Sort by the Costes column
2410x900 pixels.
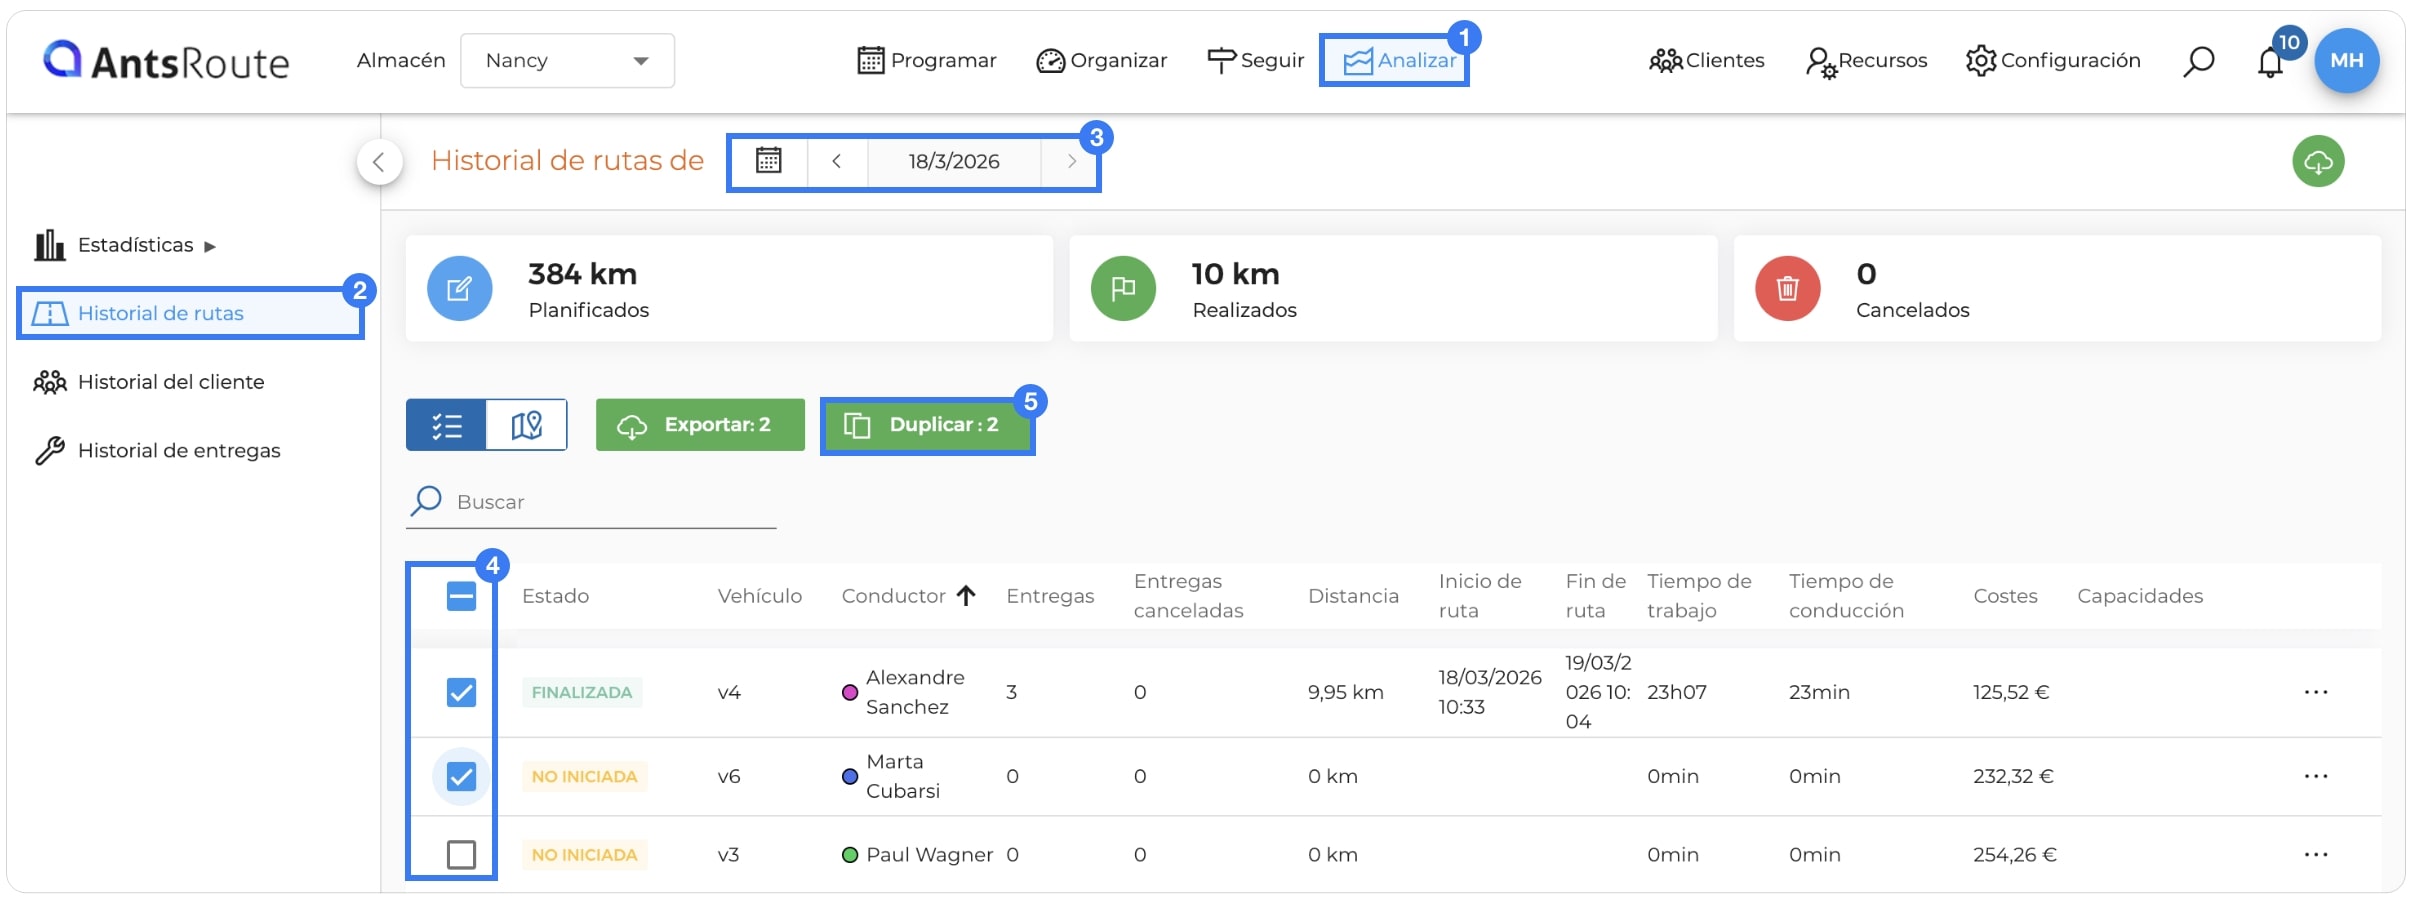[2005, 596]
